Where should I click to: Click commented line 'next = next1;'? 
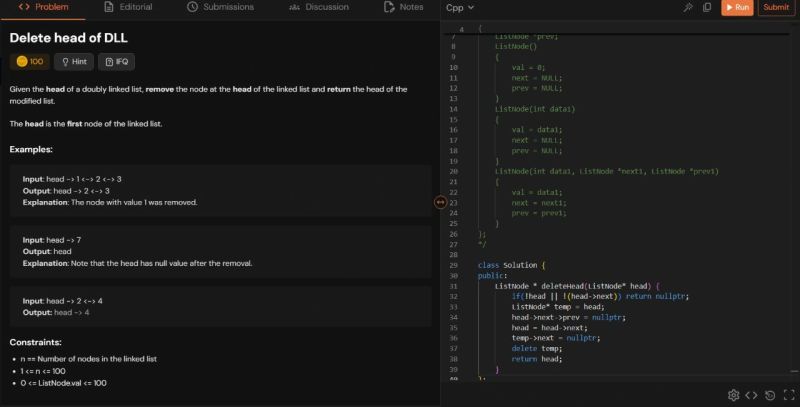539,202
